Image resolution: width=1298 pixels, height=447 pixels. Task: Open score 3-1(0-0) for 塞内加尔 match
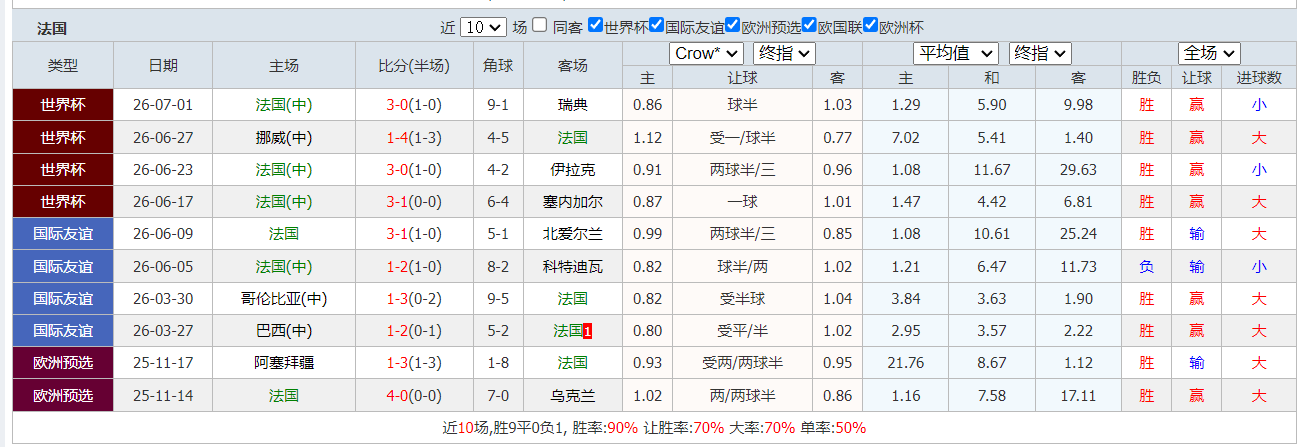click(413, 201)
